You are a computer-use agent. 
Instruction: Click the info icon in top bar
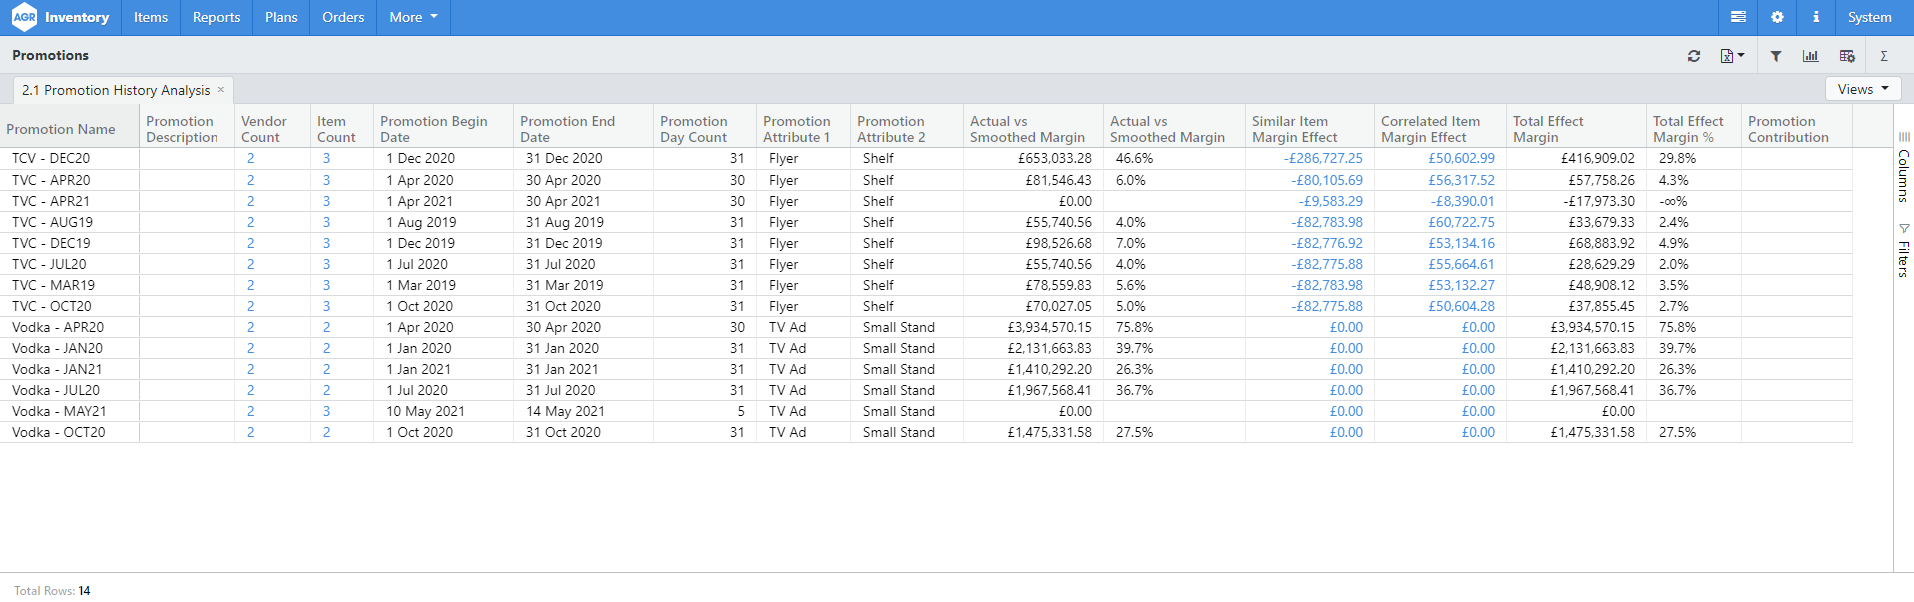1816,17
